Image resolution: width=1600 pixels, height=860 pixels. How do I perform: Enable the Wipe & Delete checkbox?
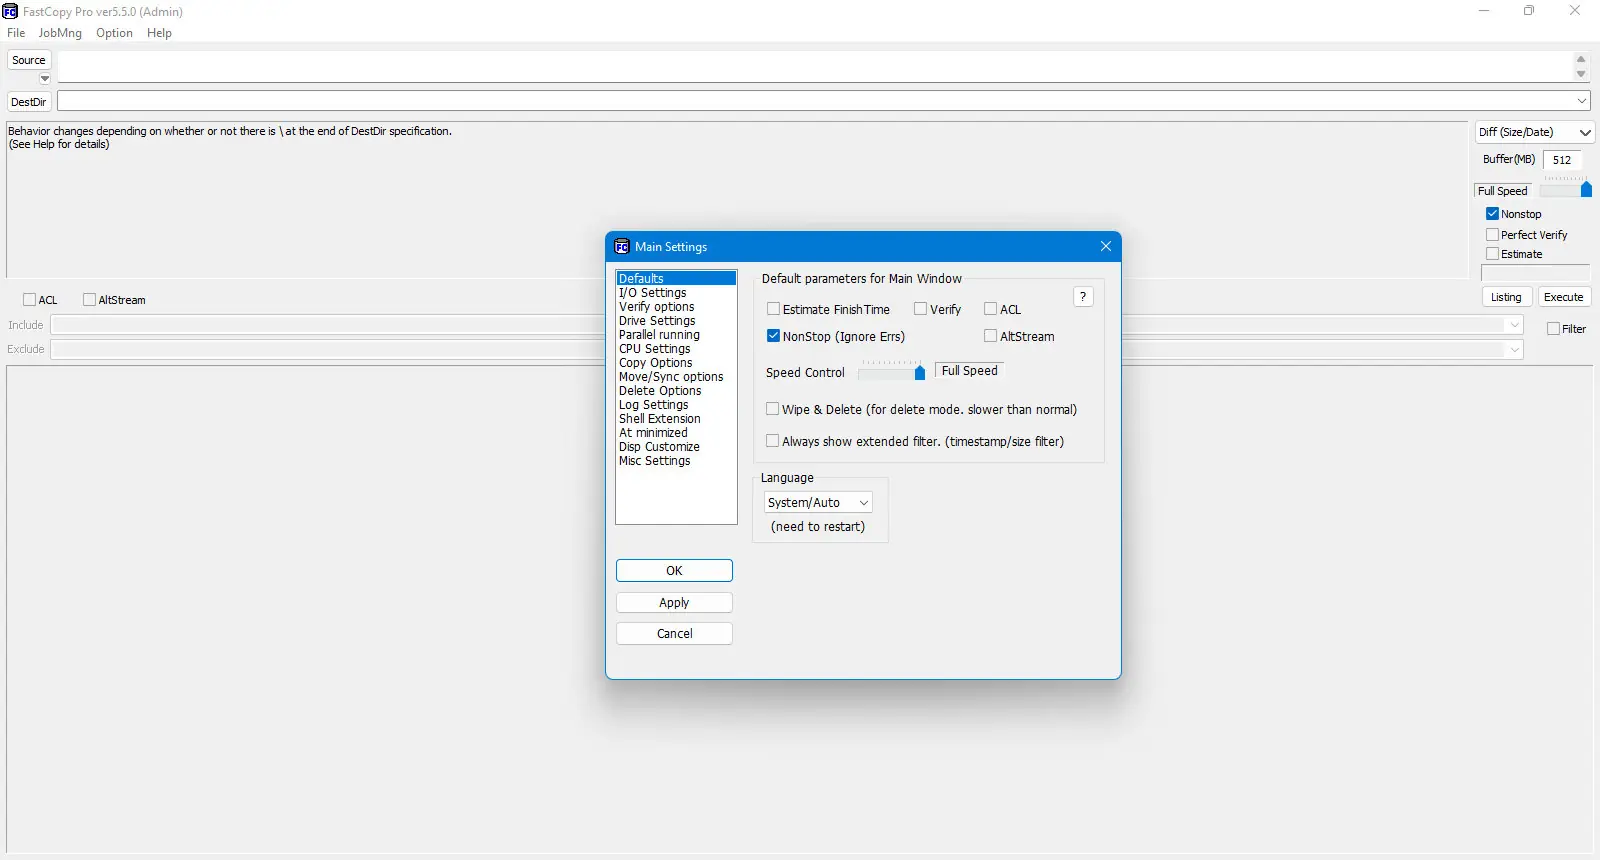point(772,409)
